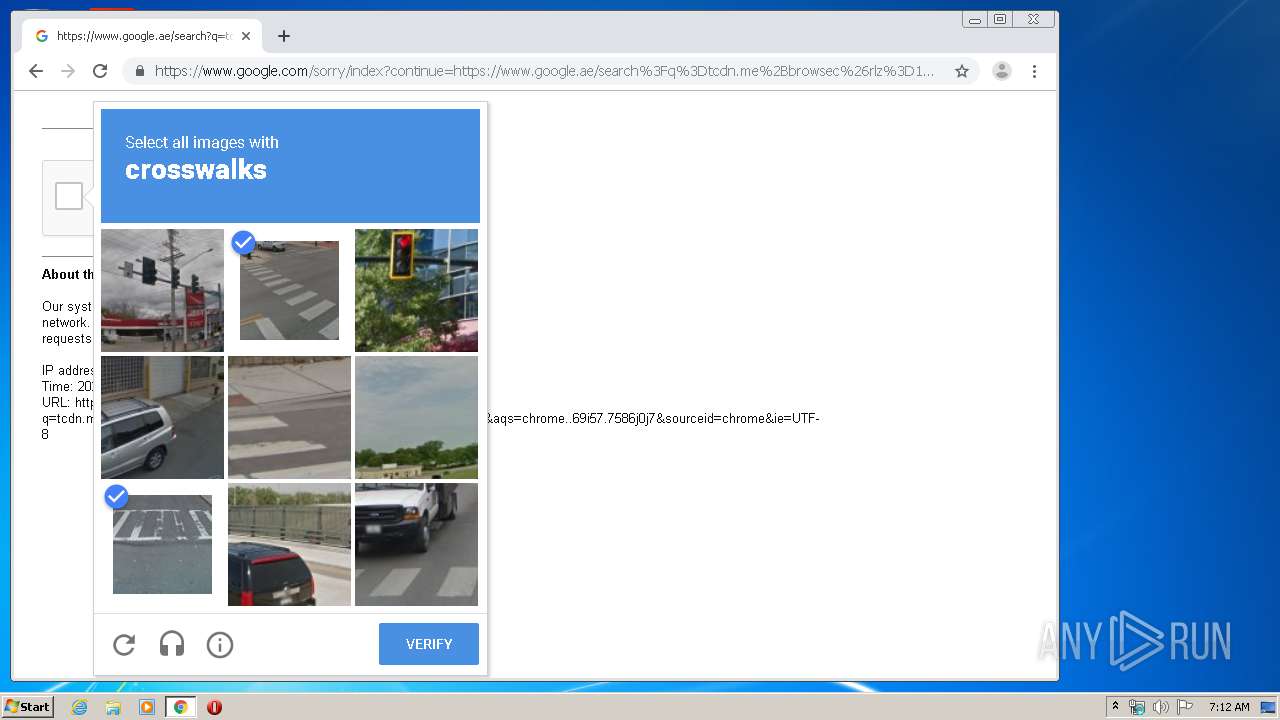The height and width of the screenshot is (720, 1280).
Task: Switch to the audio challenge headphones icon
Action: pos(172,645)
